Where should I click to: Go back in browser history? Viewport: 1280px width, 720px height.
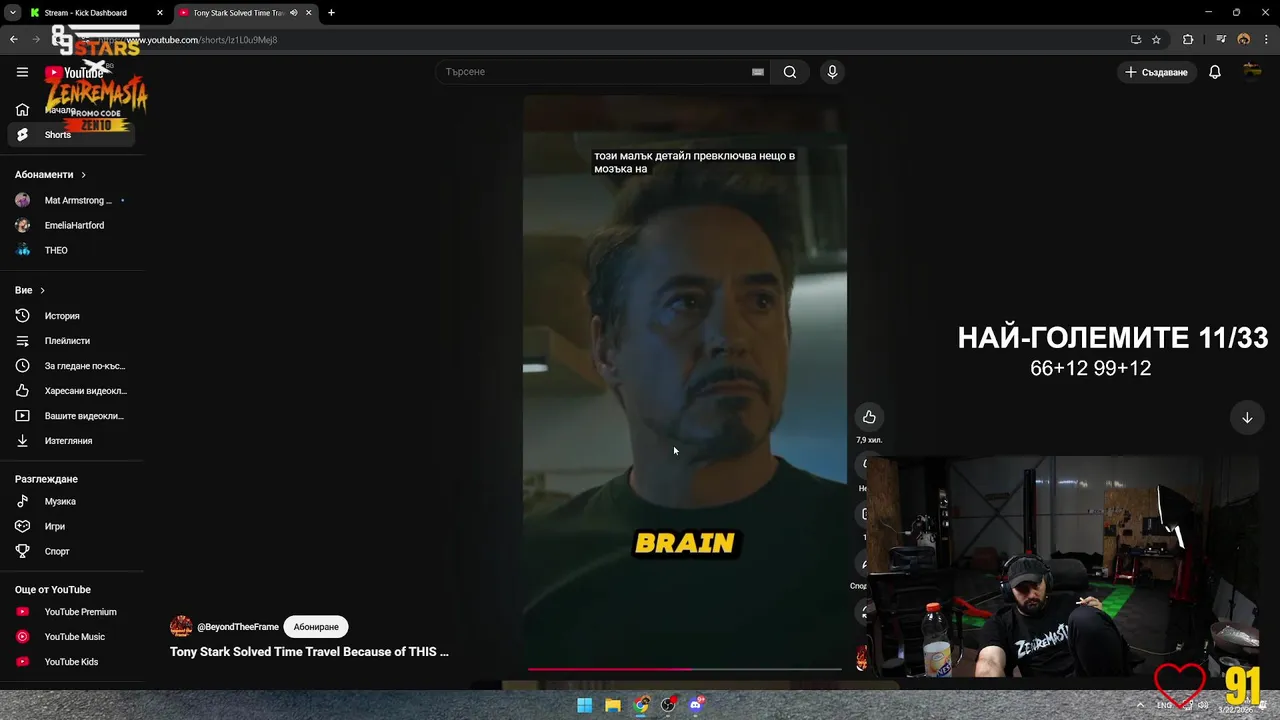coord(14,40)
